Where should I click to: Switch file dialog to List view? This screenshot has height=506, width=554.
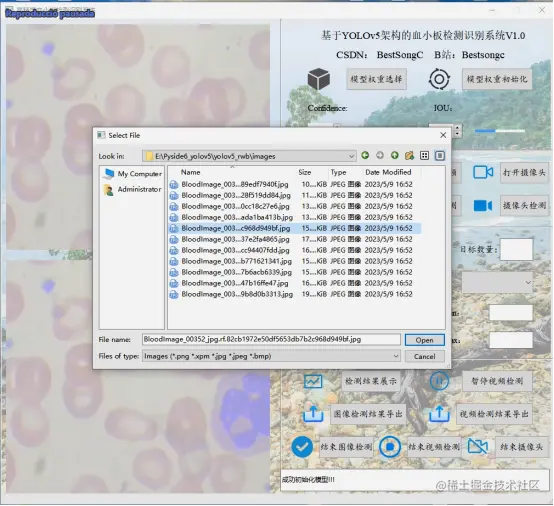tap(424, 155)
